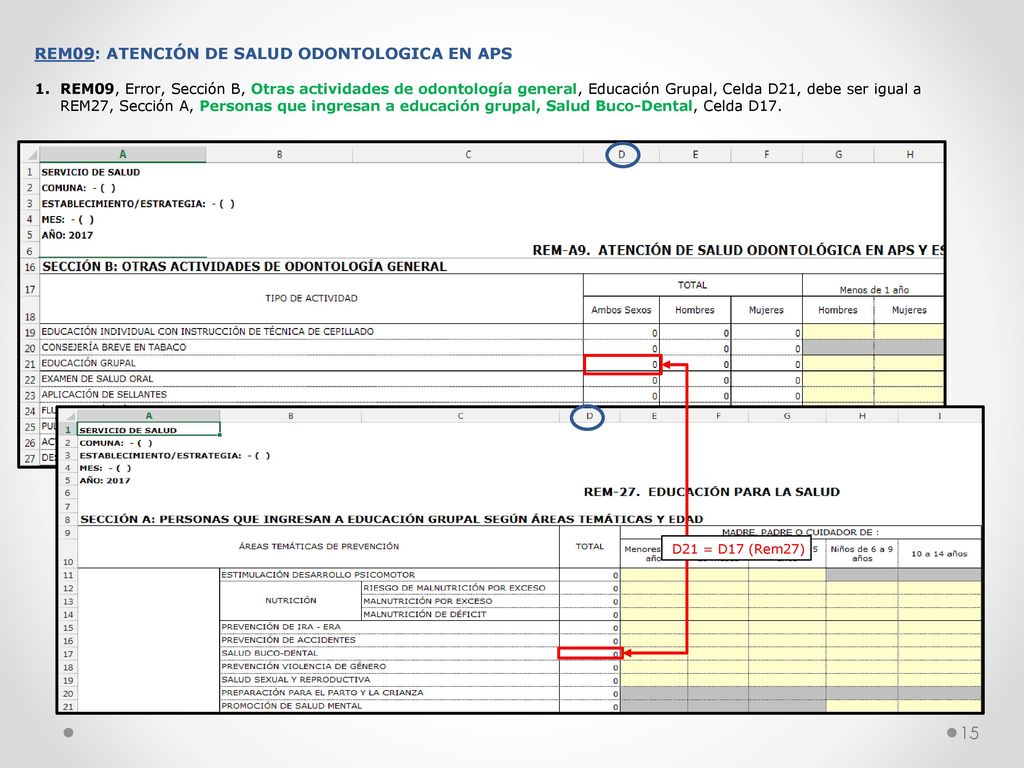Viewport: 1024px width, 768px height.
Task: Click 'SERVICIO DE SALUD' cell in REM-A9 sheet
Action: pyautogui.click(x=91, y=172)
